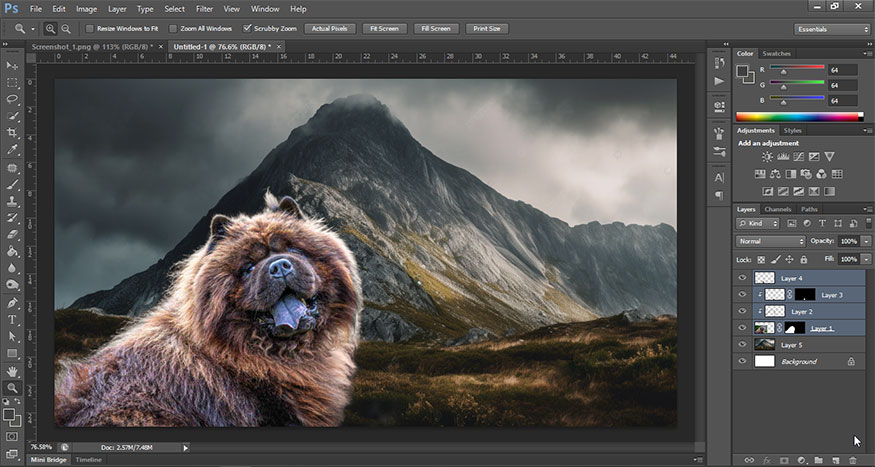Hide Layer 1 with eye icon
The height and width of the screenshot is (467, 875).
[x=742, y=328]
